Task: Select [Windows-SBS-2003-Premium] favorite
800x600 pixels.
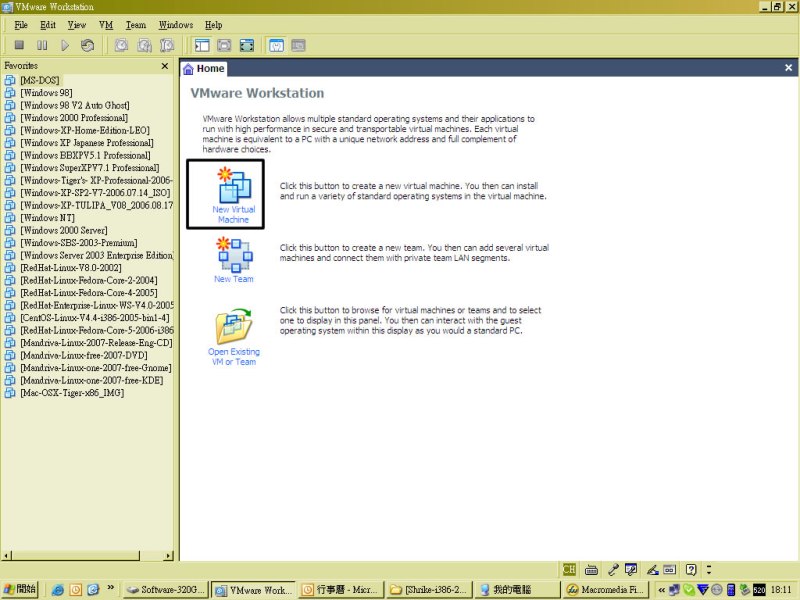Action: (79, 243)
